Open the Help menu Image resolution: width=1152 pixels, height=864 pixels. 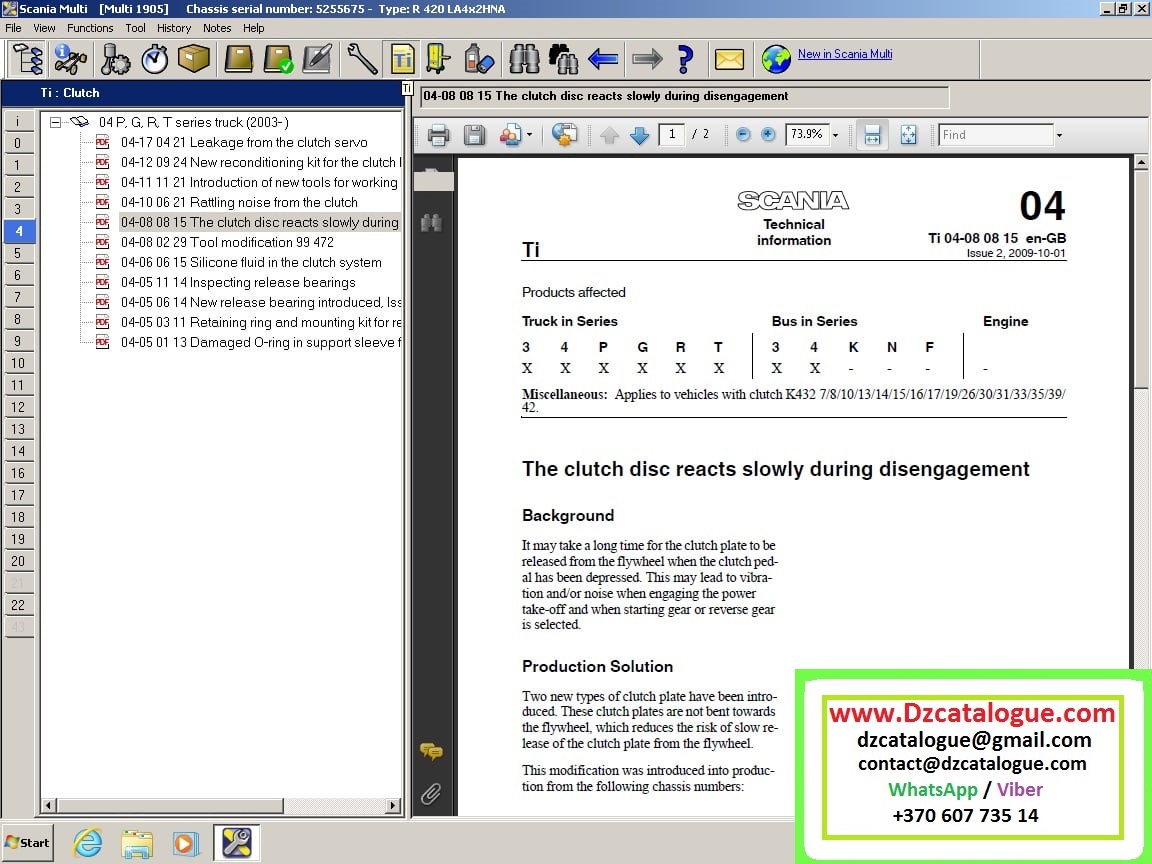[253, 28]
